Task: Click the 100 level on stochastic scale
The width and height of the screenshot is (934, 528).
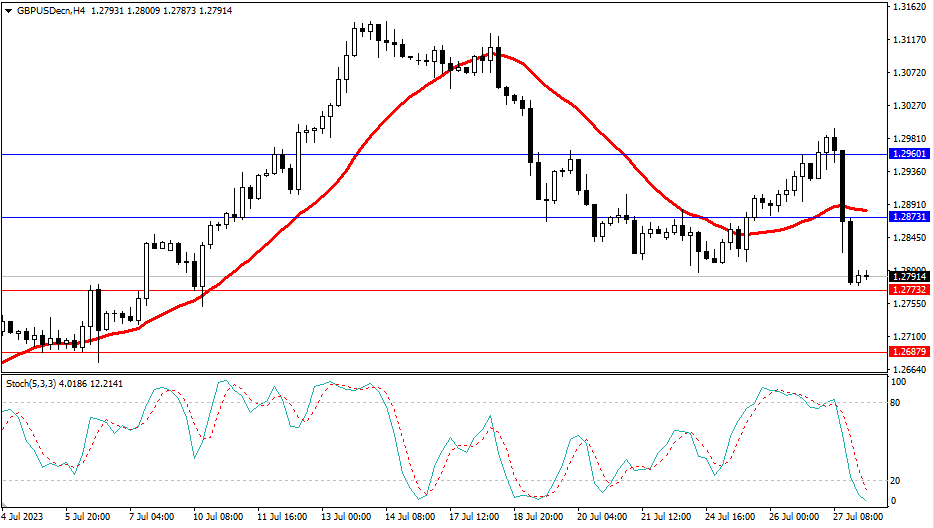Action: (x=898, y=382)
